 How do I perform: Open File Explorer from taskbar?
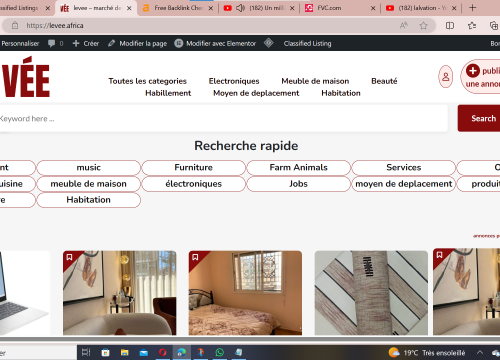(x=125, y=352)
